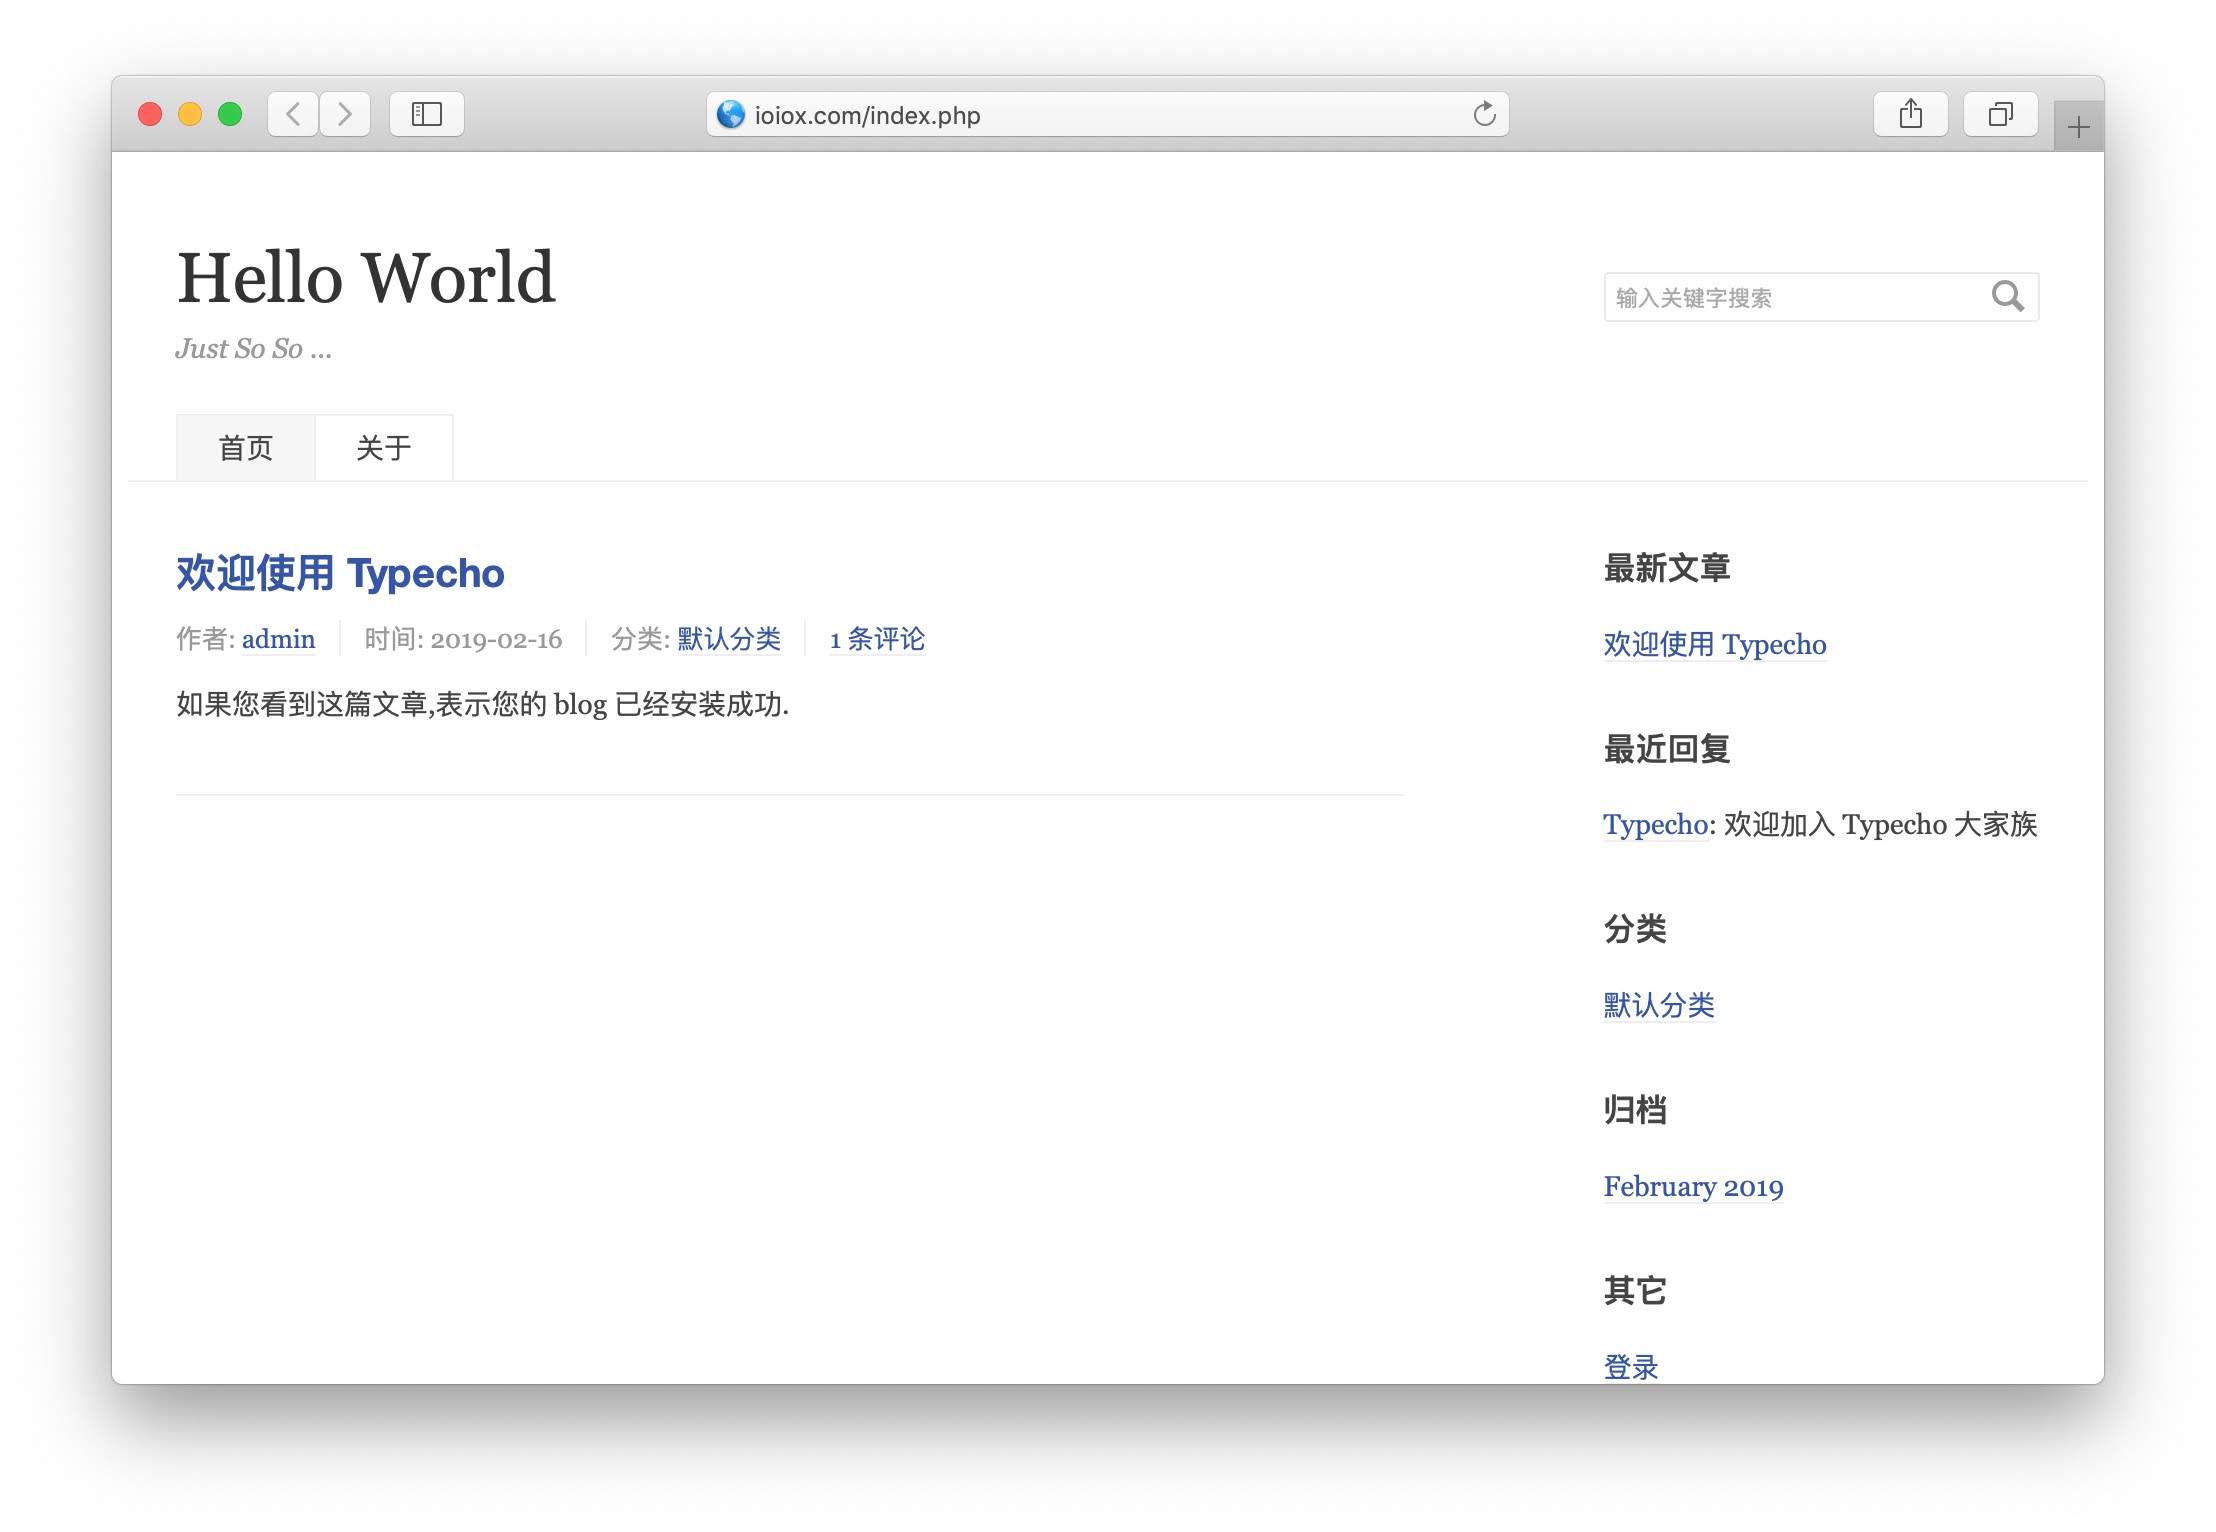This screenshot has height=1532, width=2216.
Task: Select the 关于 navigation tab
Action: coord(384,448)
